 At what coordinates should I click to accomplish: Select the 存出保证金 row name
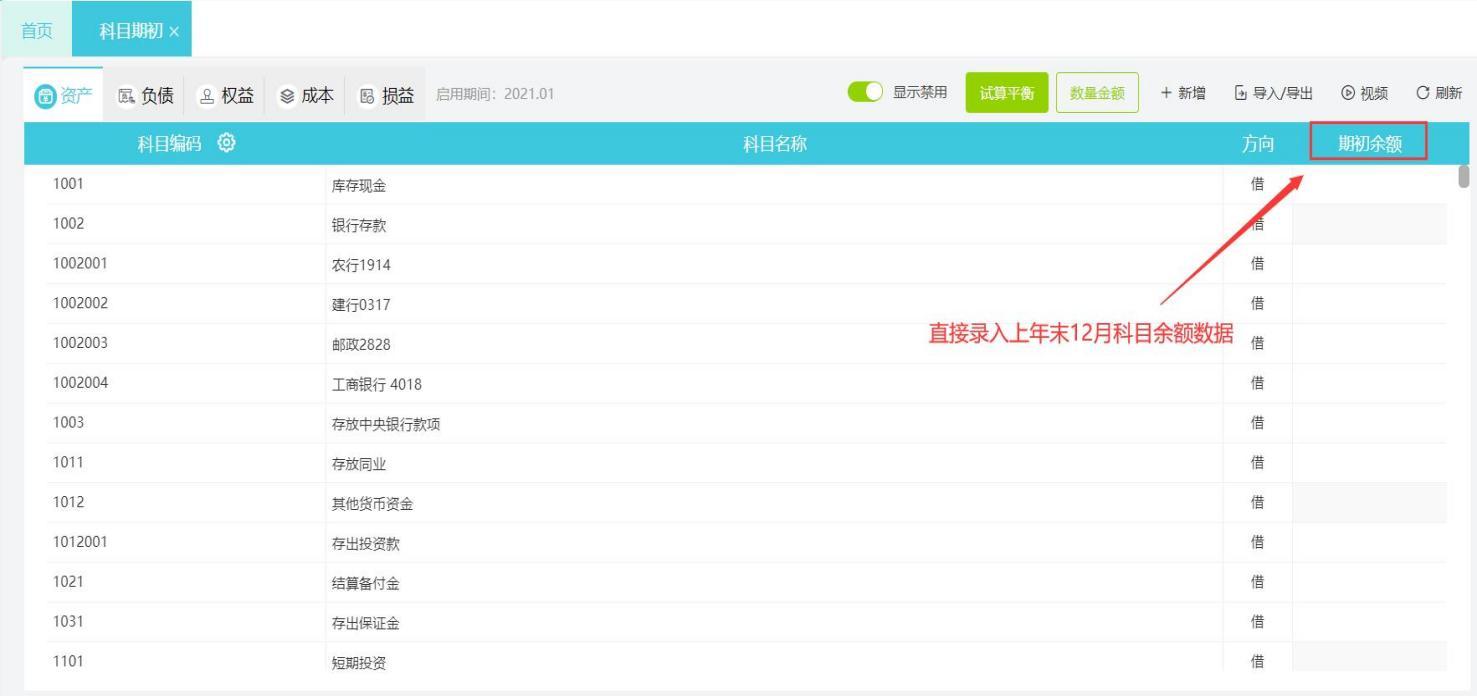click(365, 623)
